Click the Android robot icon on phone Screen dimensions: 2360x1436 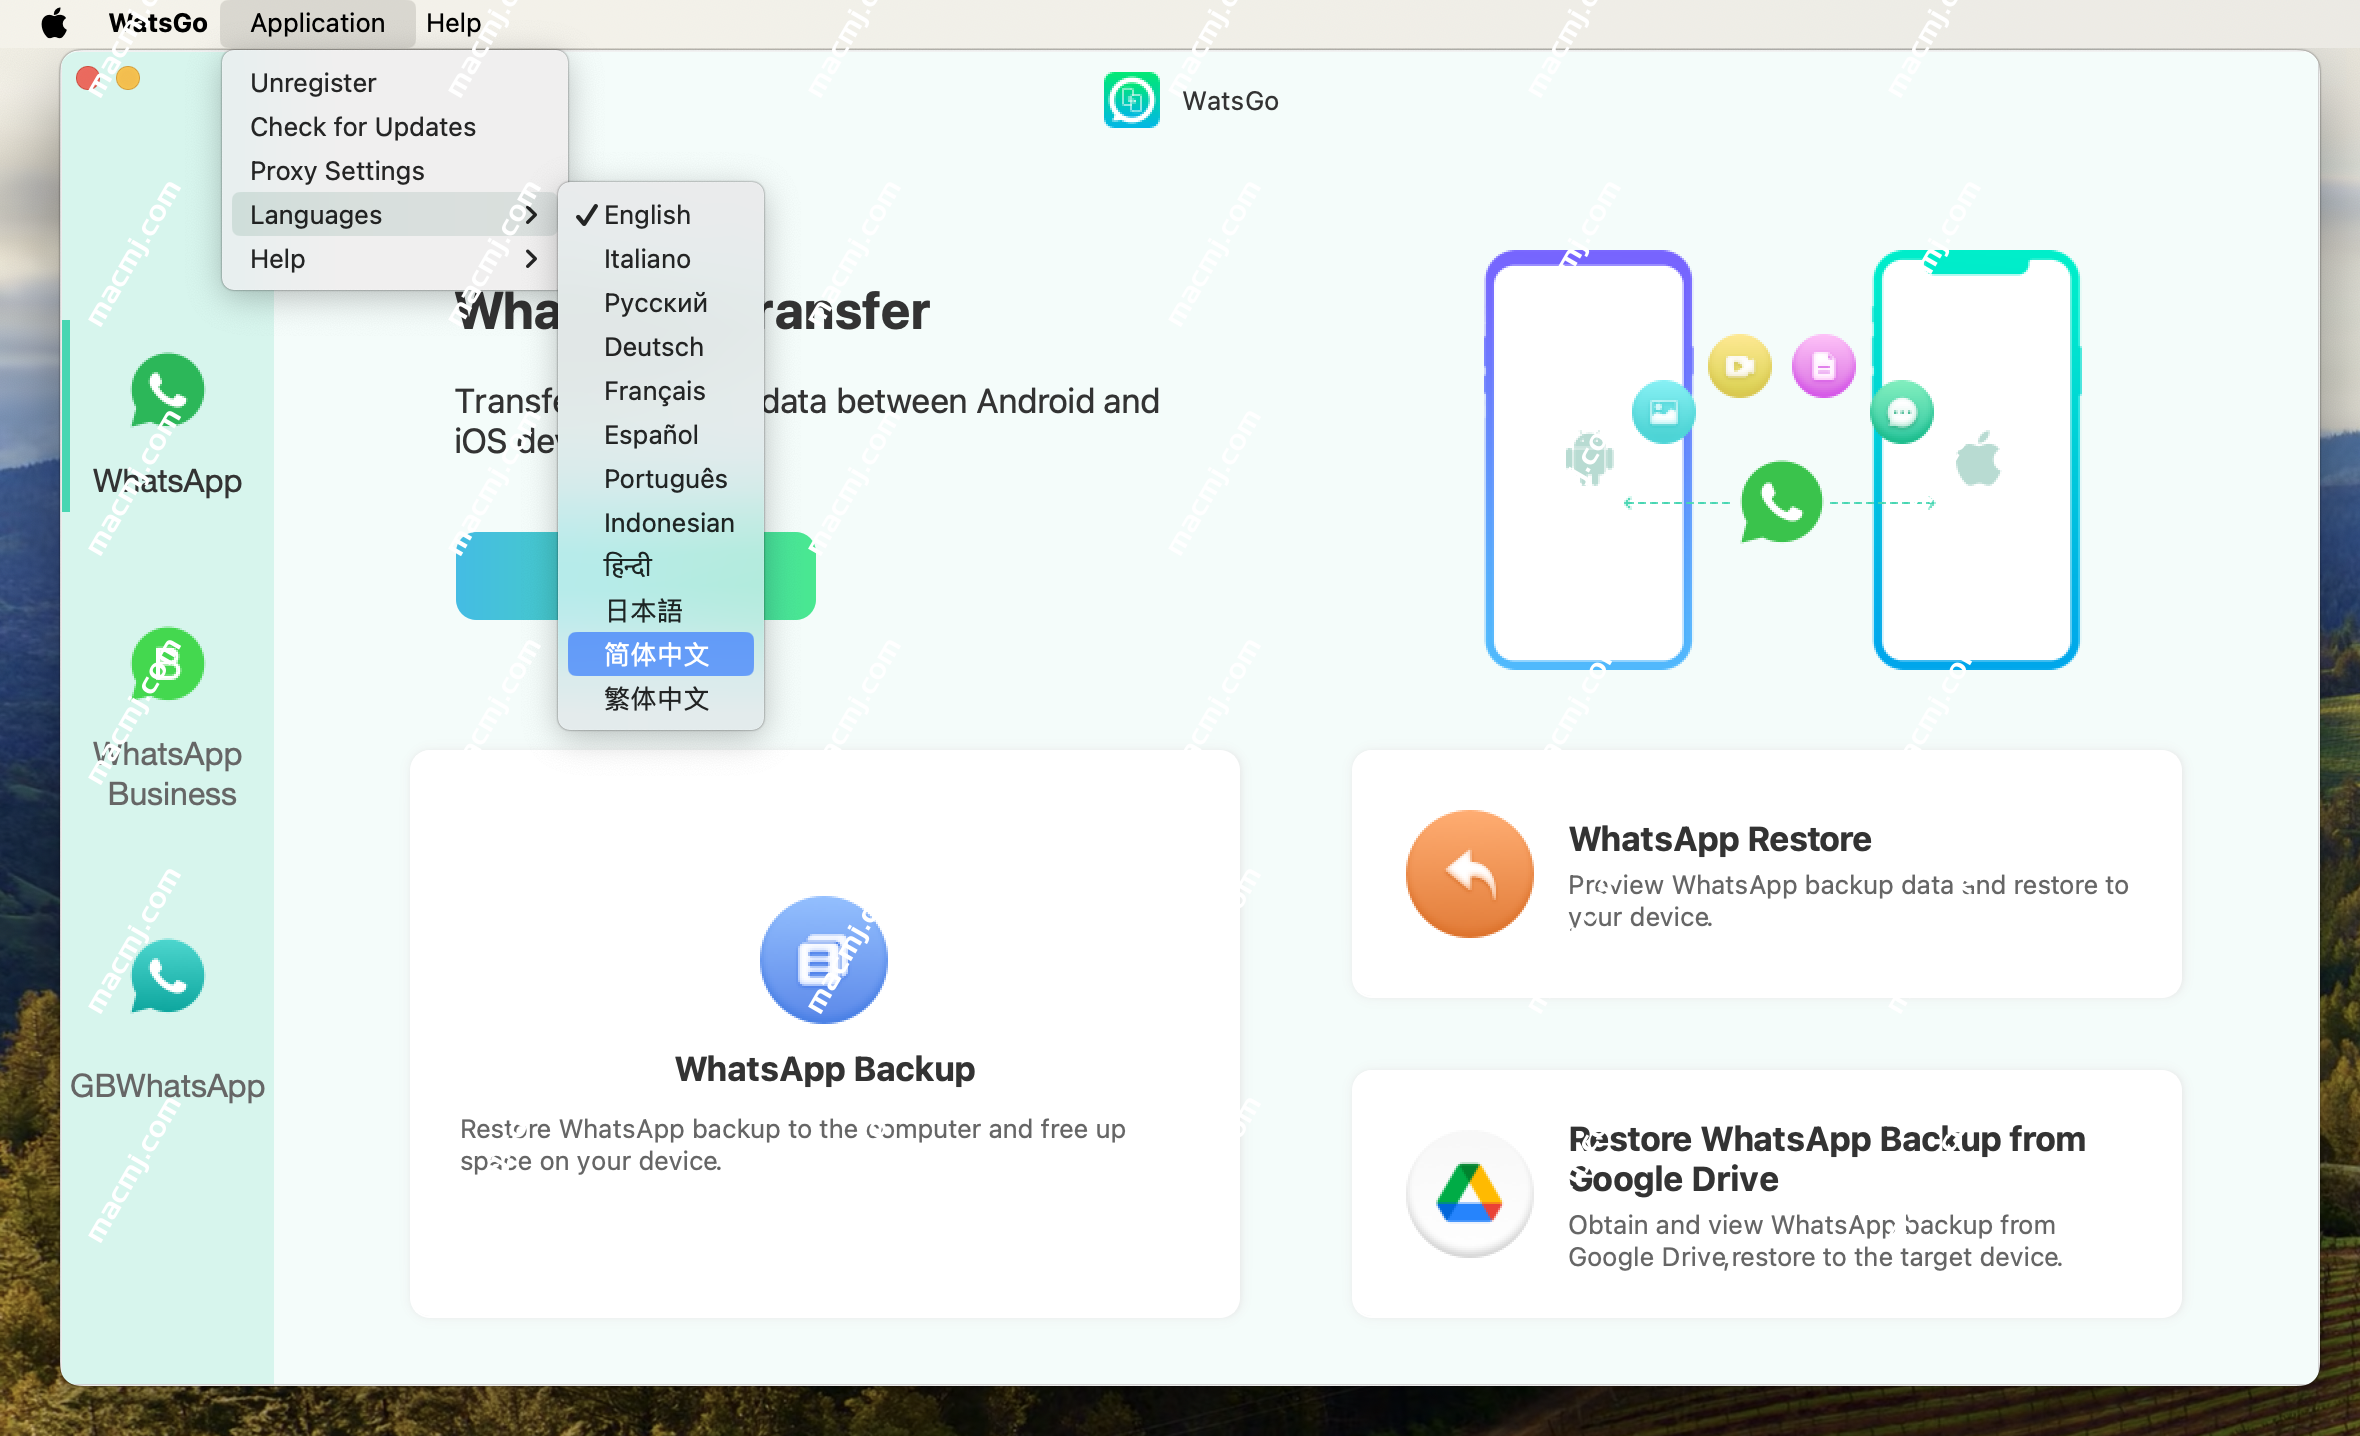click(x=1589, y=459)
